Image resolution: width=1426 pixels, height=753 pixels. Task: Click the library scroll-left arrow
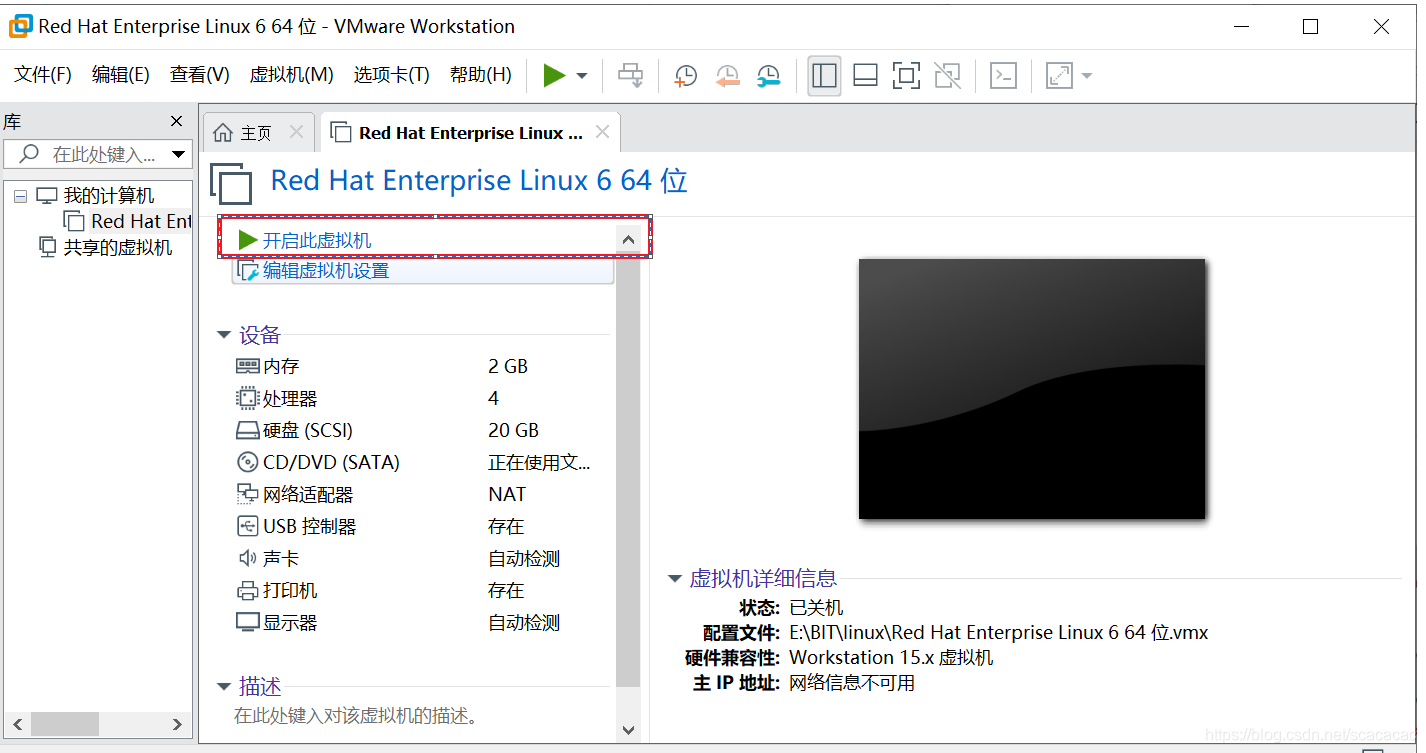pyautogui.click(x=17, y=724)
